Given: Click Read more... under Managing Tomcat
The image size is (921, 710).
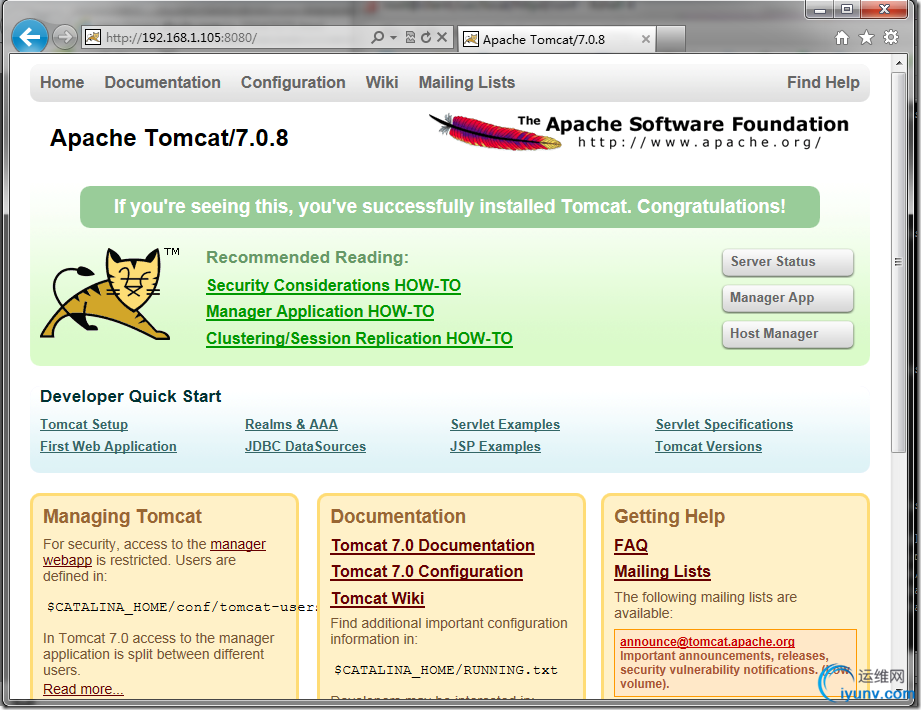Looking at the screenshot, I should pos(83,689).
